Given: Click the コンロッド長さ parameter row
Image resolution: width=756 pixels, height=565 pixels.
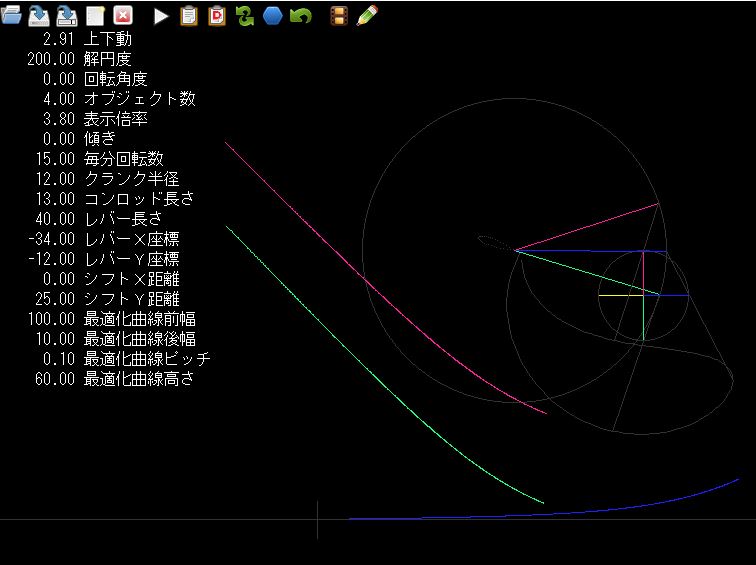Looking at the screenshot, I should (x=115, y=199).
